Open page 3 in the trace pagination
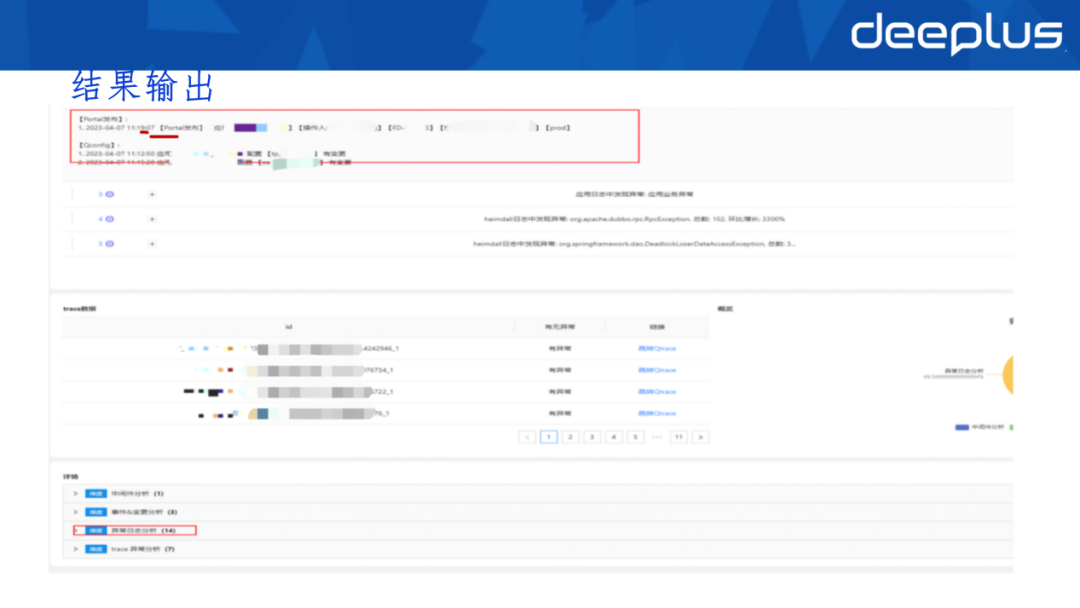Viewport: 1080px width, 608px height. (592, 437)
